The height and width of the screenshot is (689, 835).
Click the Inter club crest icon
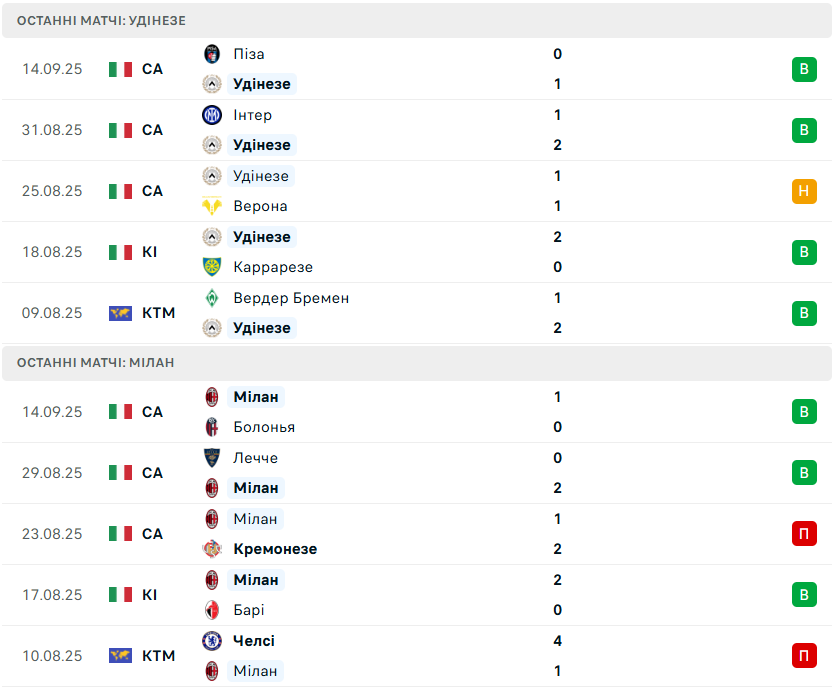point(211,115)
